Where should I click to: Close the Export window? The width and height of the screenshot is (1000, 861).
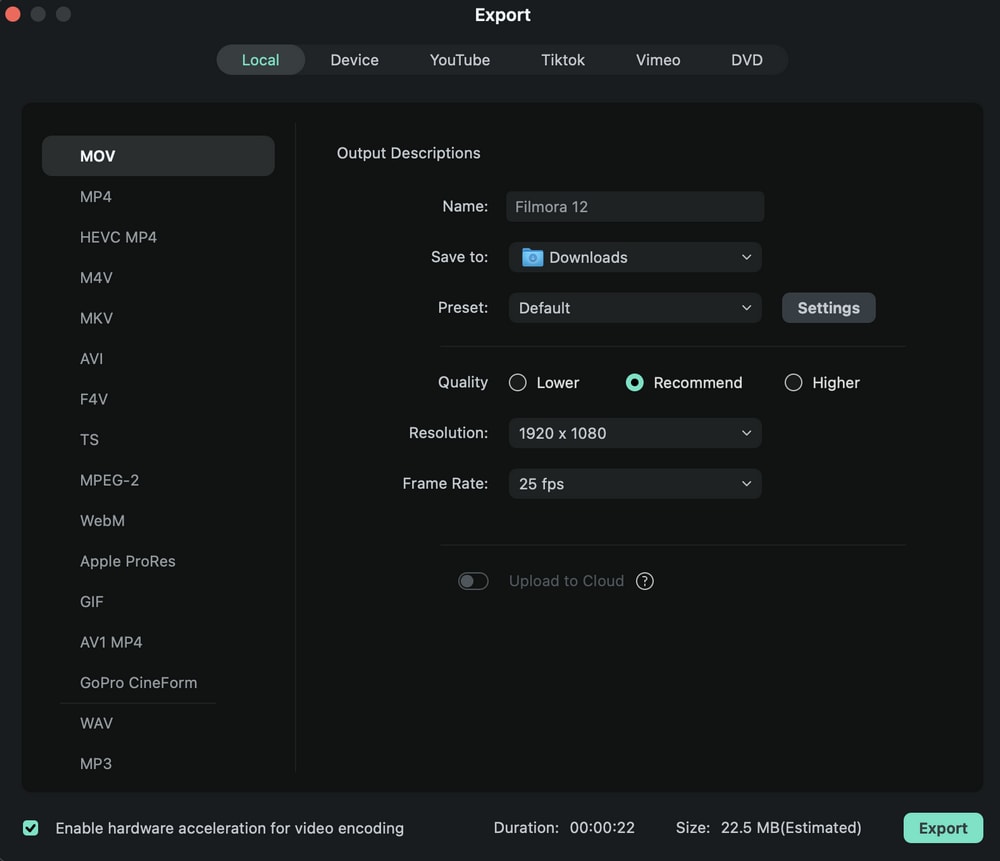[x=13, y=14]
